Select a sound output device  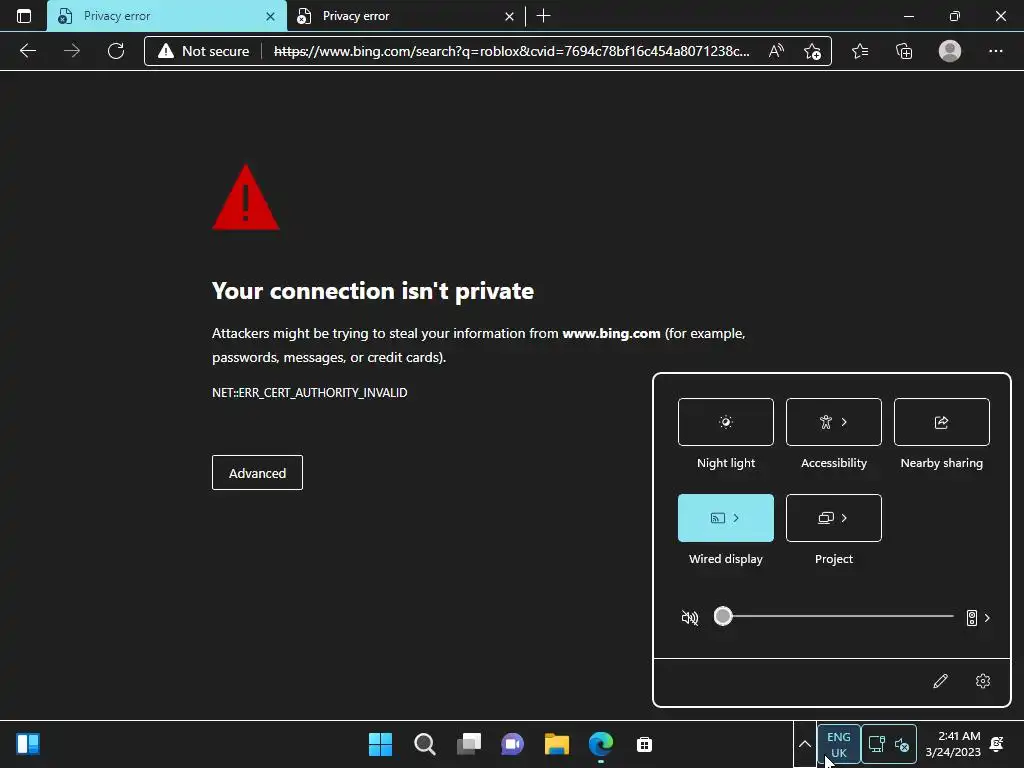point(978,618)
